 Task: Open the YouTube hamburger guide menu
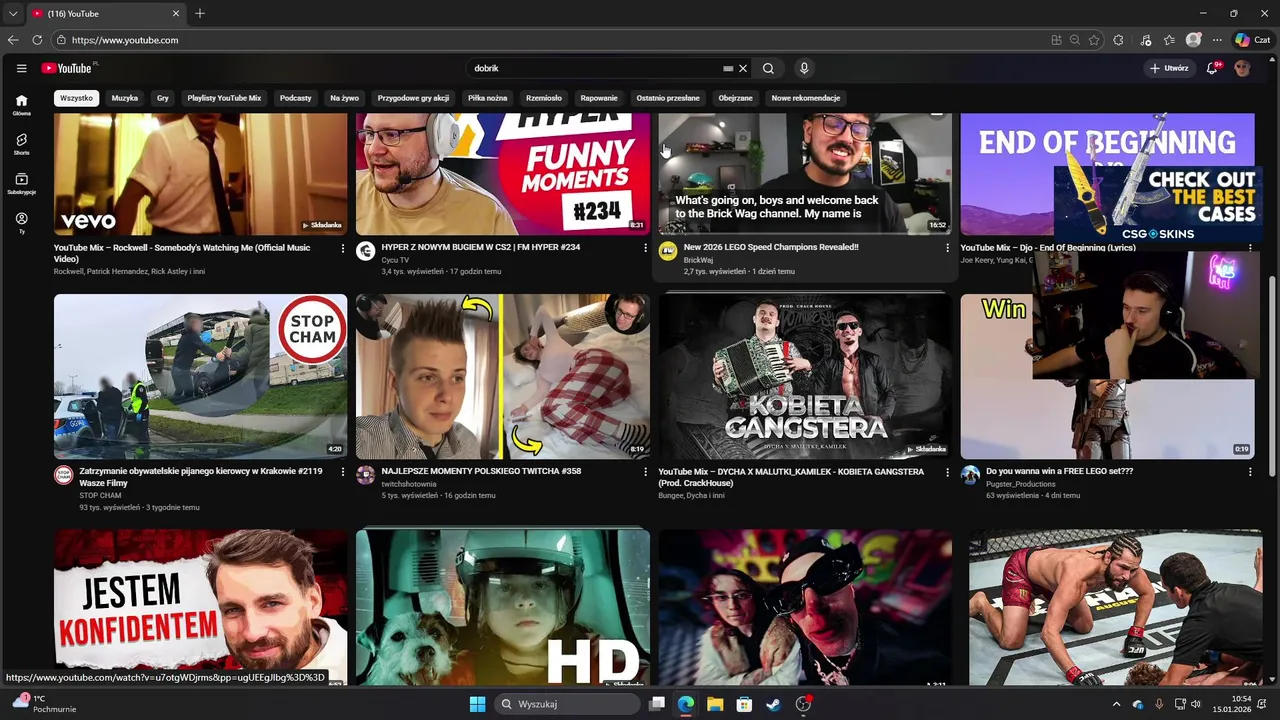[x=21, y=68]
